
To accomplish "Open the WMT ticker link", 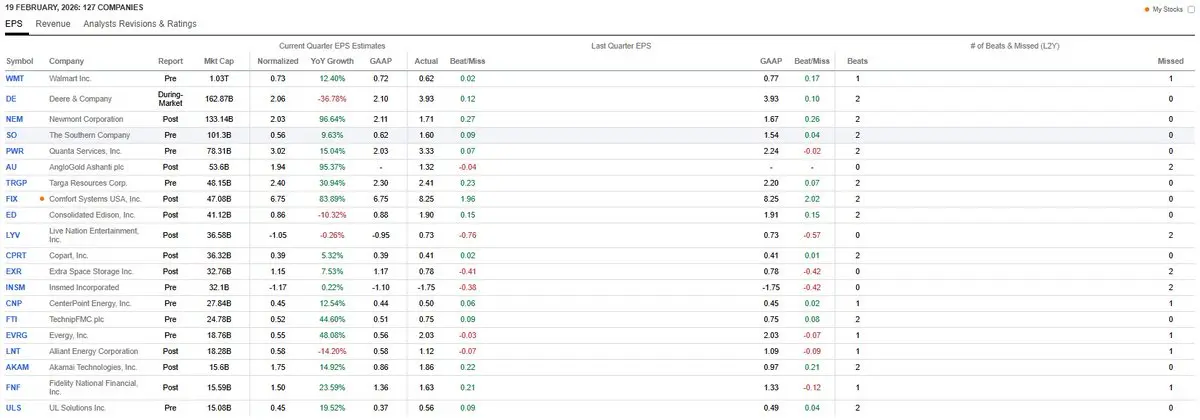I will (x=15, y=78).
